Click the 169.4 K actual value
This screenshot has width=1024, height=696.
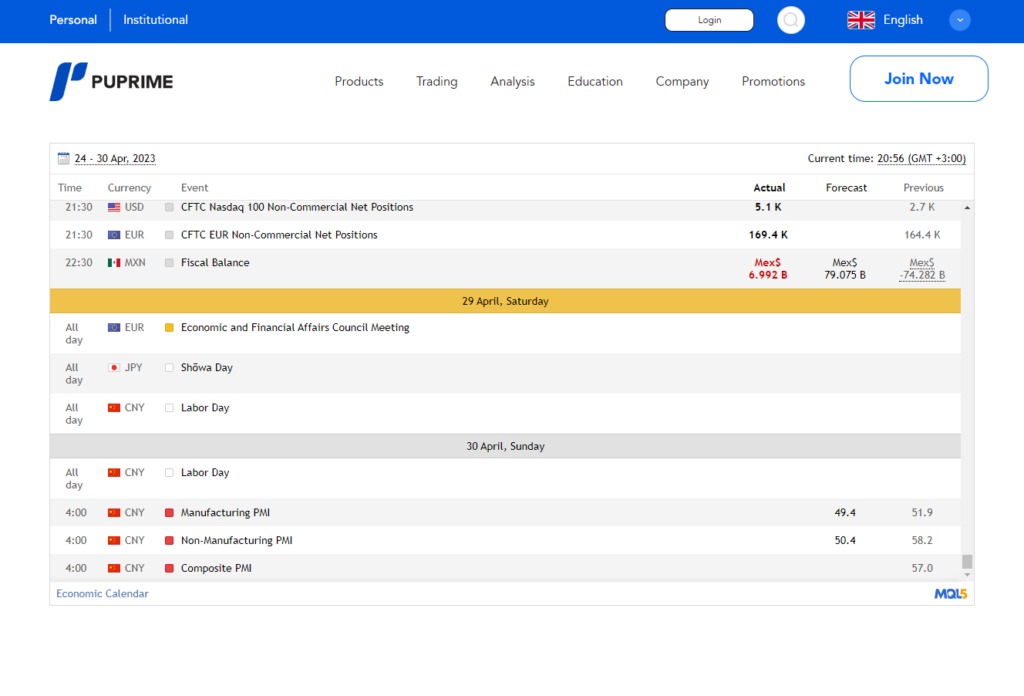click(768, 235)
